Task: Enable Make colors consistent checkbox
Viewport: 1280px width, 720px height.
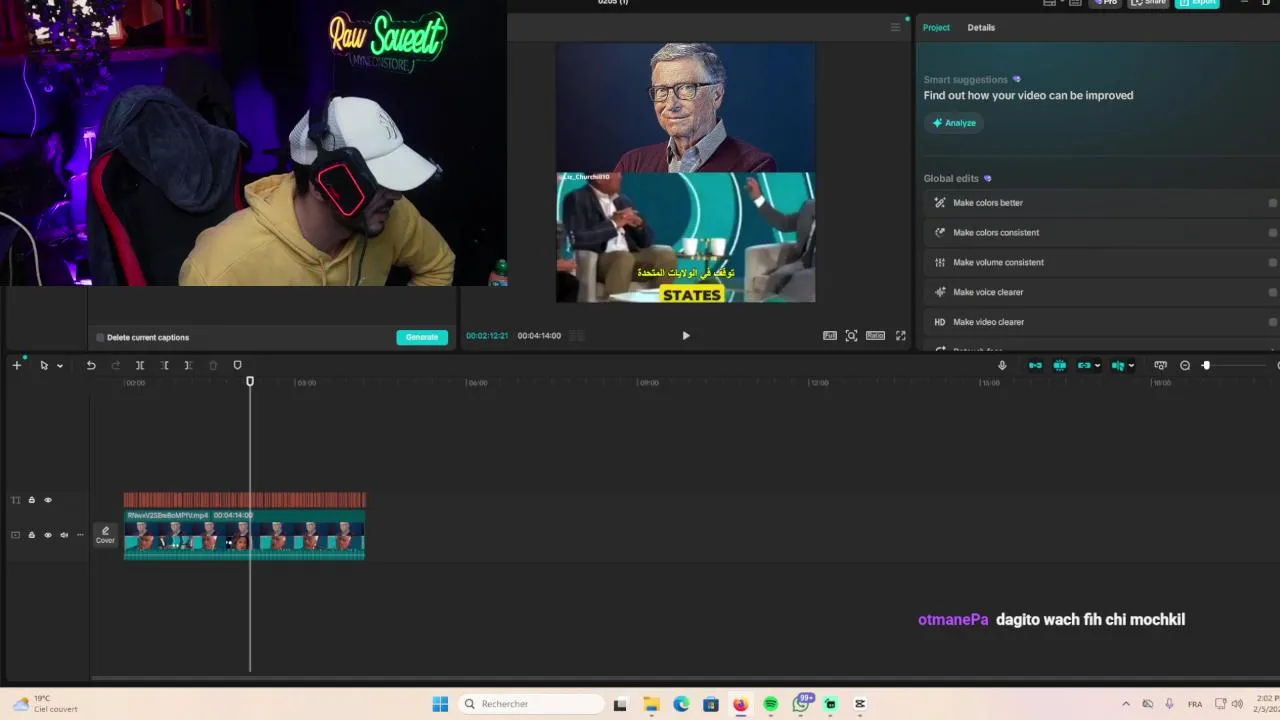Action: point(1272,233)
